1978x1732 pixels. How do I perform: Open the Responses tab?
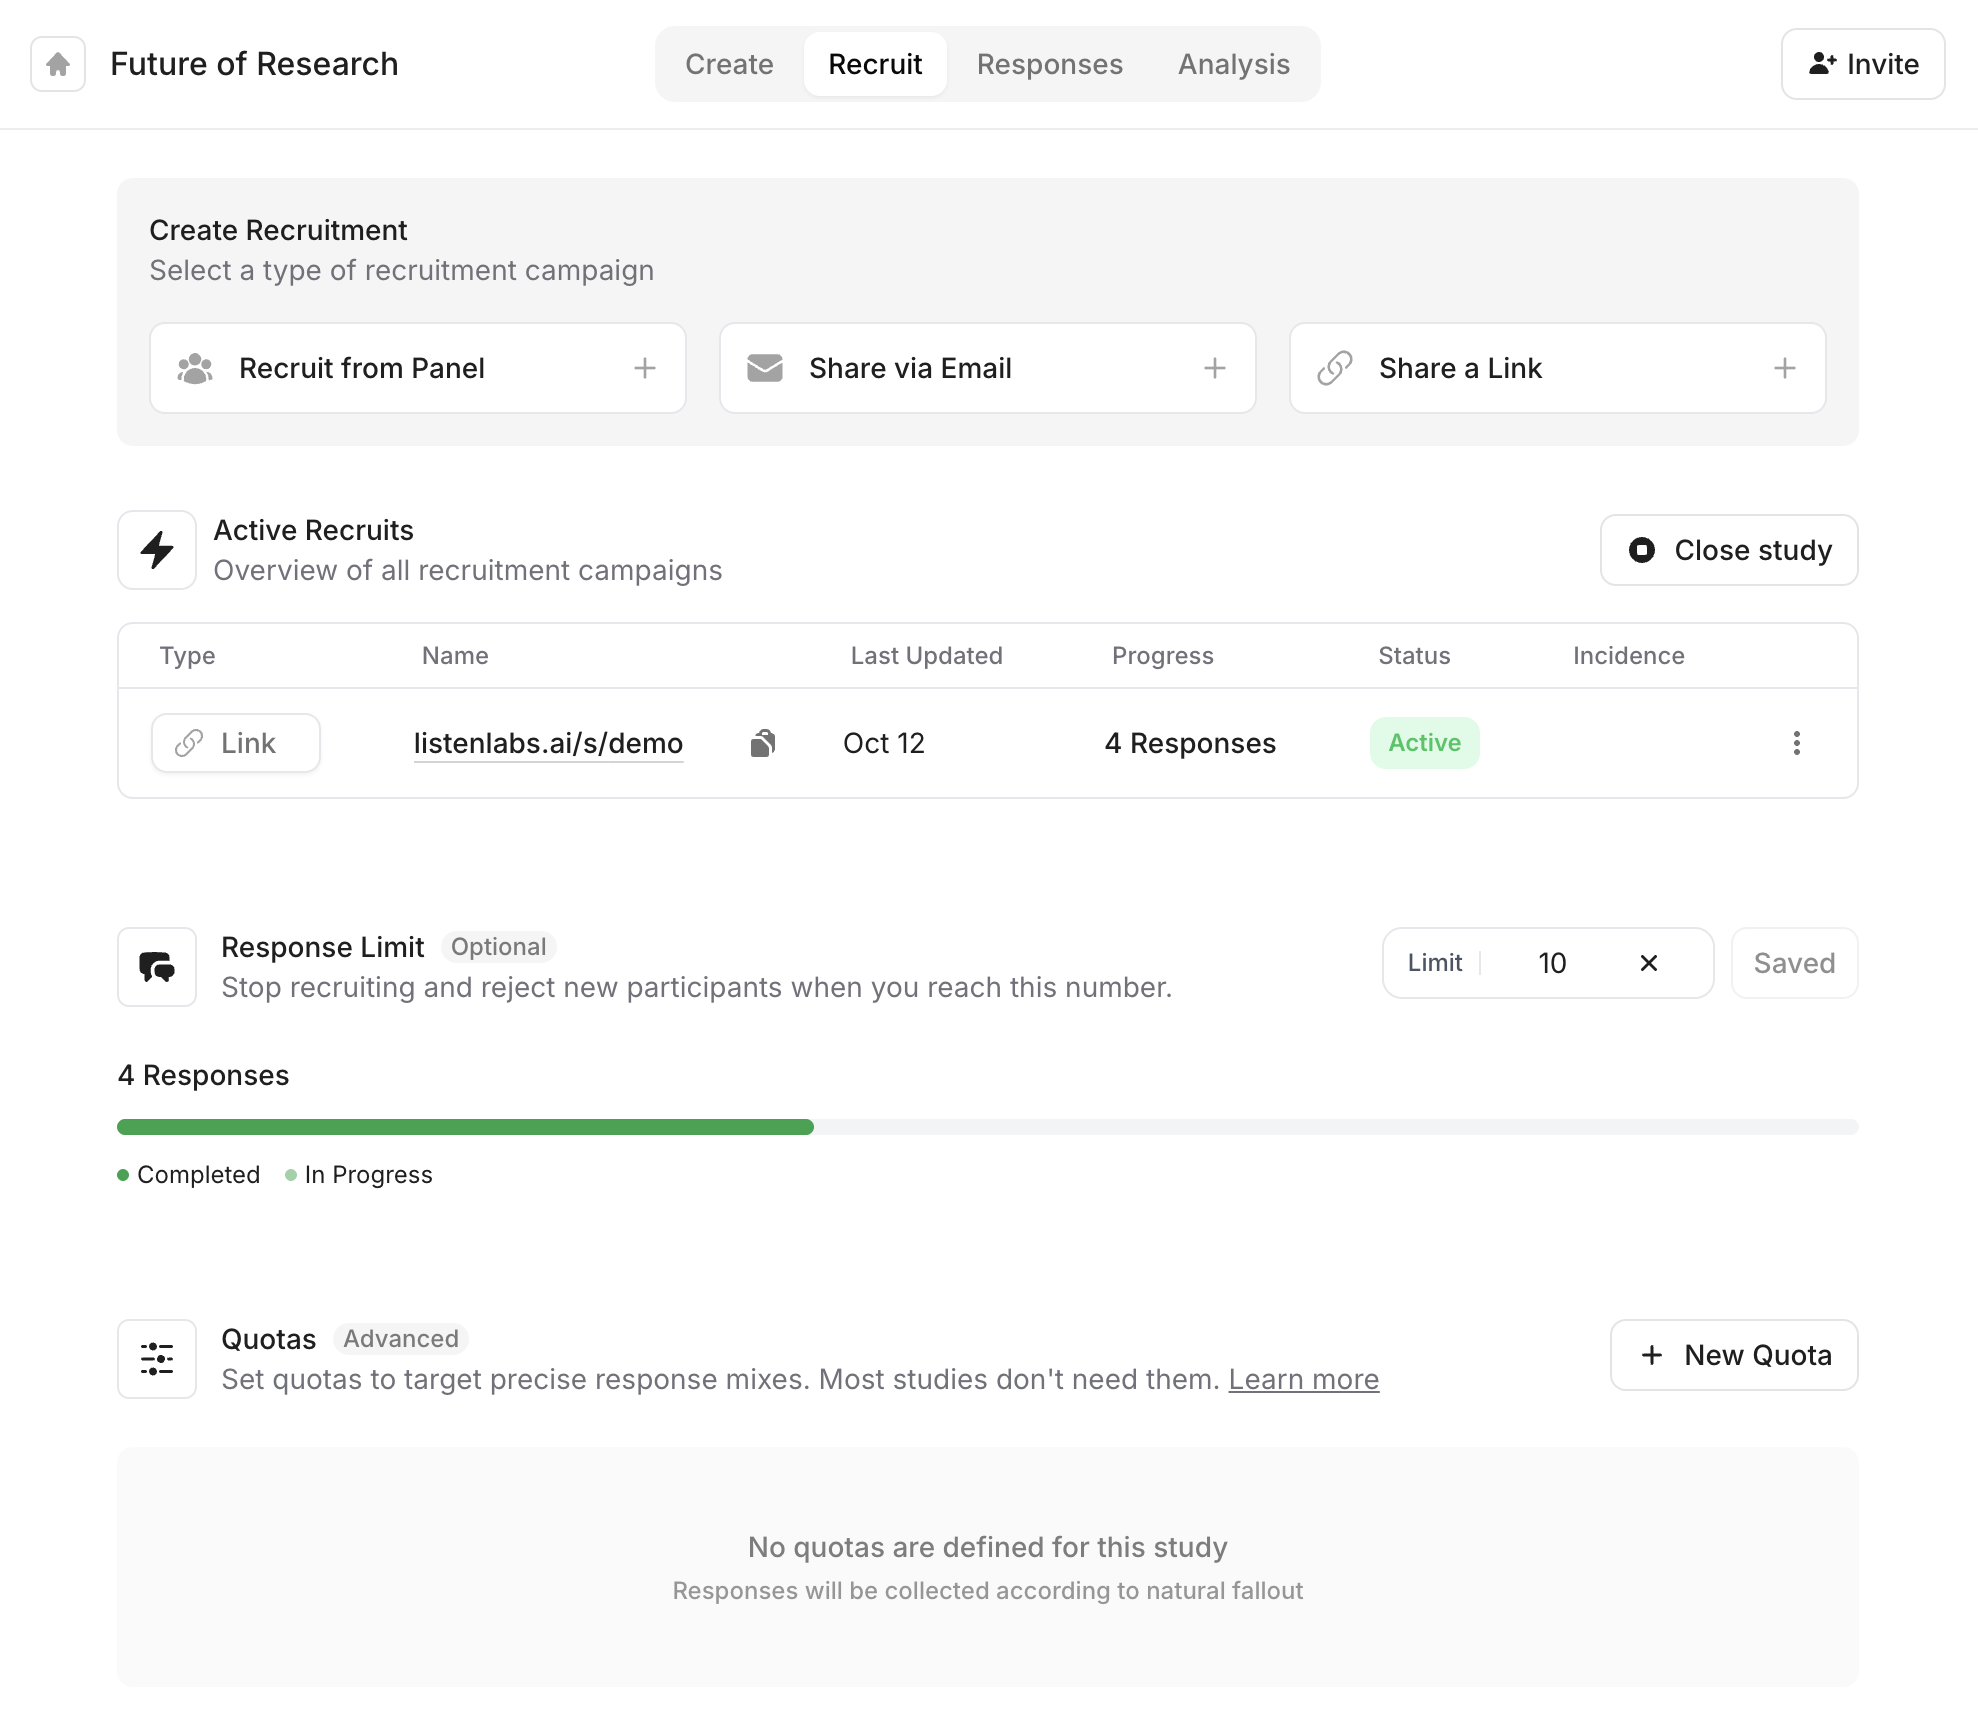point(1049,64)
